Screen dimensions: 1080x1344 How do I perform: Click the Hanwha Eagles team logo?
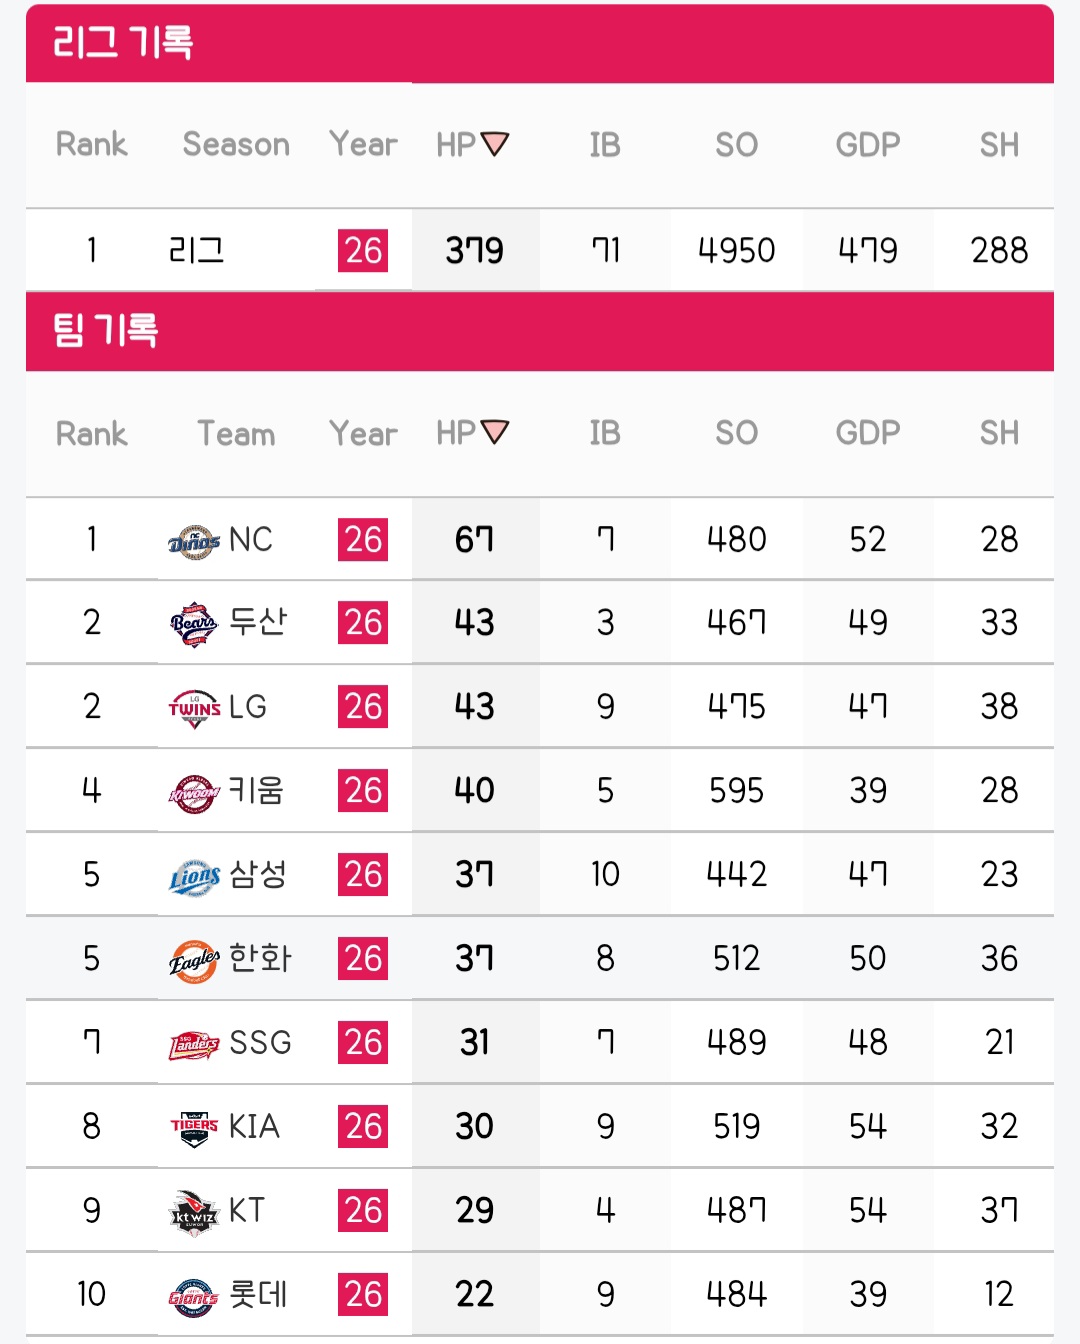click(194, 961)
